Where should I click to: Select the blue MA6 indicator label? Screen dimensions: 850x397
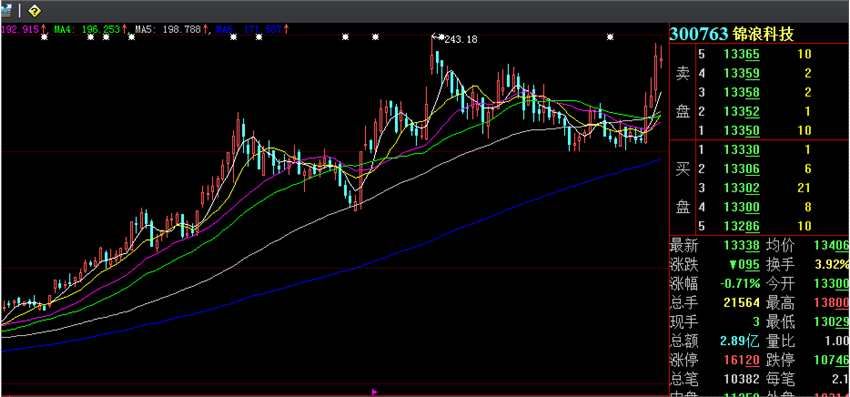tap(248, 29)
